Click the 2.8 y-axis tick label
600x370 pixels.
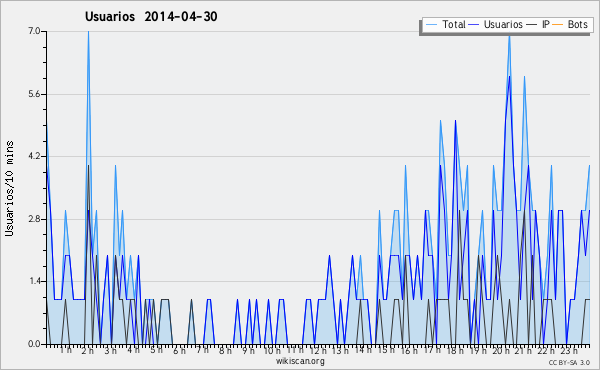34,219
